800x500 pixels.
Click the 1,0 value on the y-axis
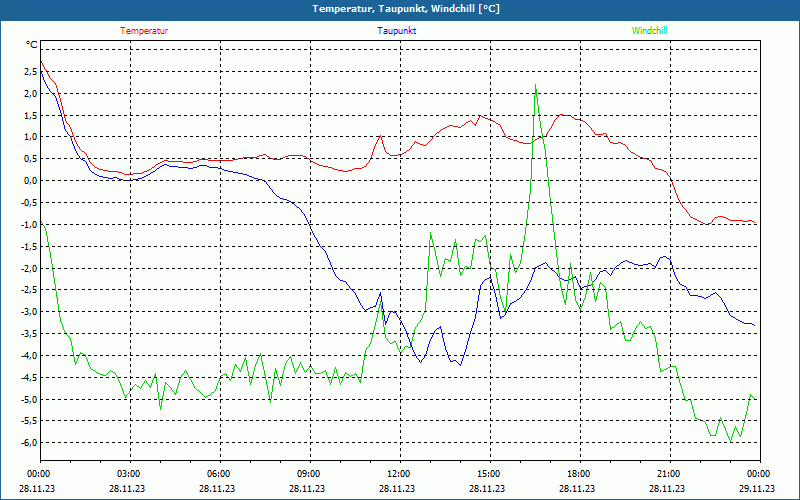tap(31, 137)
